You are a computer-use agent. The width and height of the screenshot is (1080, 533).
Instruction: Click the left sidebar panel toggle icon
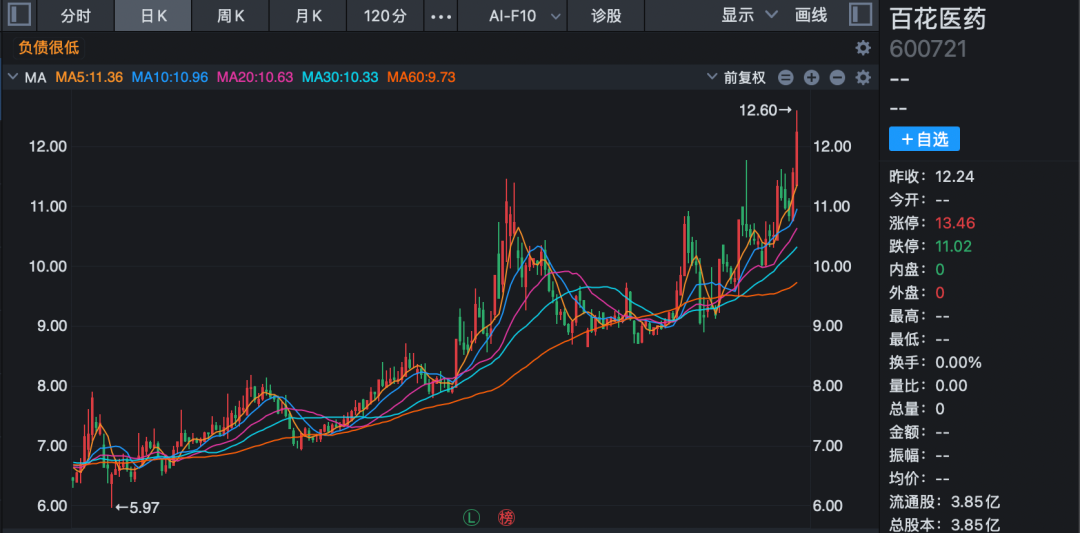(x=19, y=15)
